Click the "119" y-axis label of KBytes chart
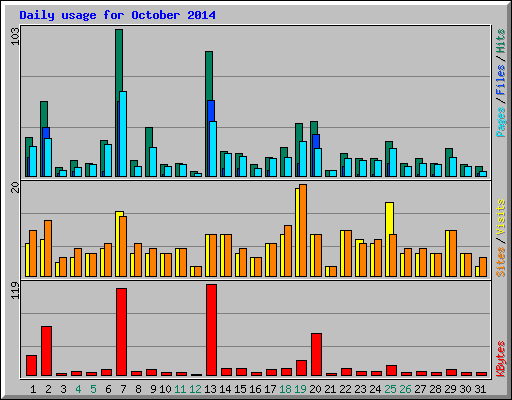This screenshot has height=400, width=512. pyautogui.click(x=15, y=290)
